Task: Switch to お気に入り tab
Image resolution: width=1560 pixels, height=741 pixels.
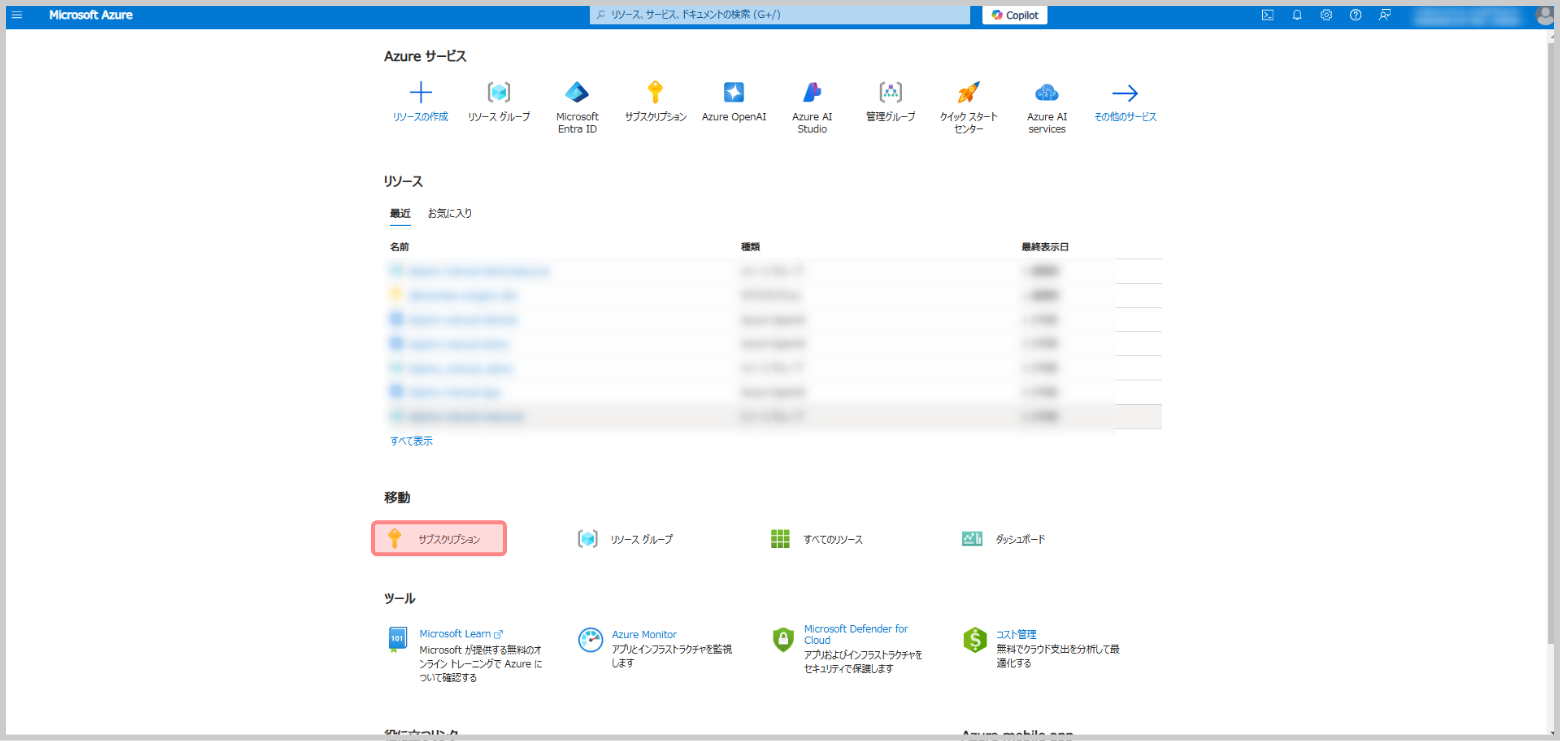Action: point(450,213)
